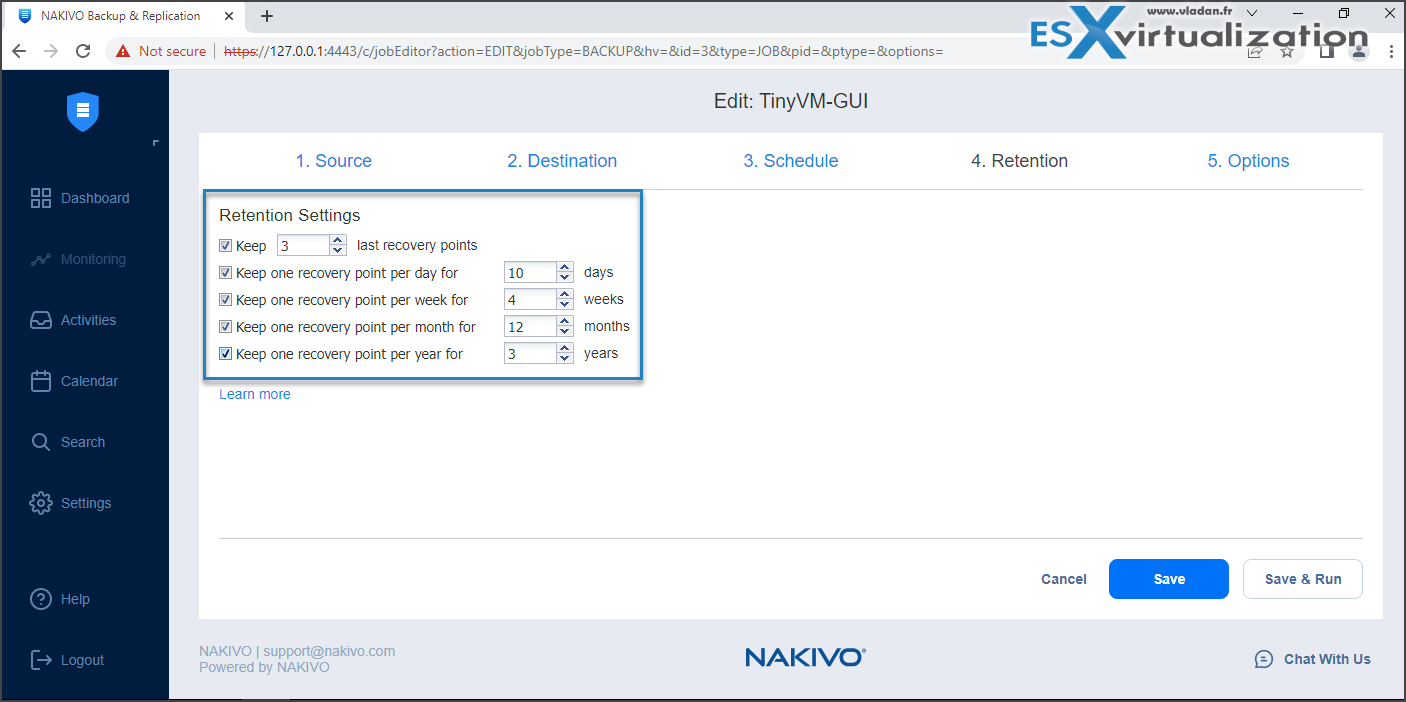Open the Chrome three-dot menu
Viewport: 1406px width, 702px height.
(1392, 51)
